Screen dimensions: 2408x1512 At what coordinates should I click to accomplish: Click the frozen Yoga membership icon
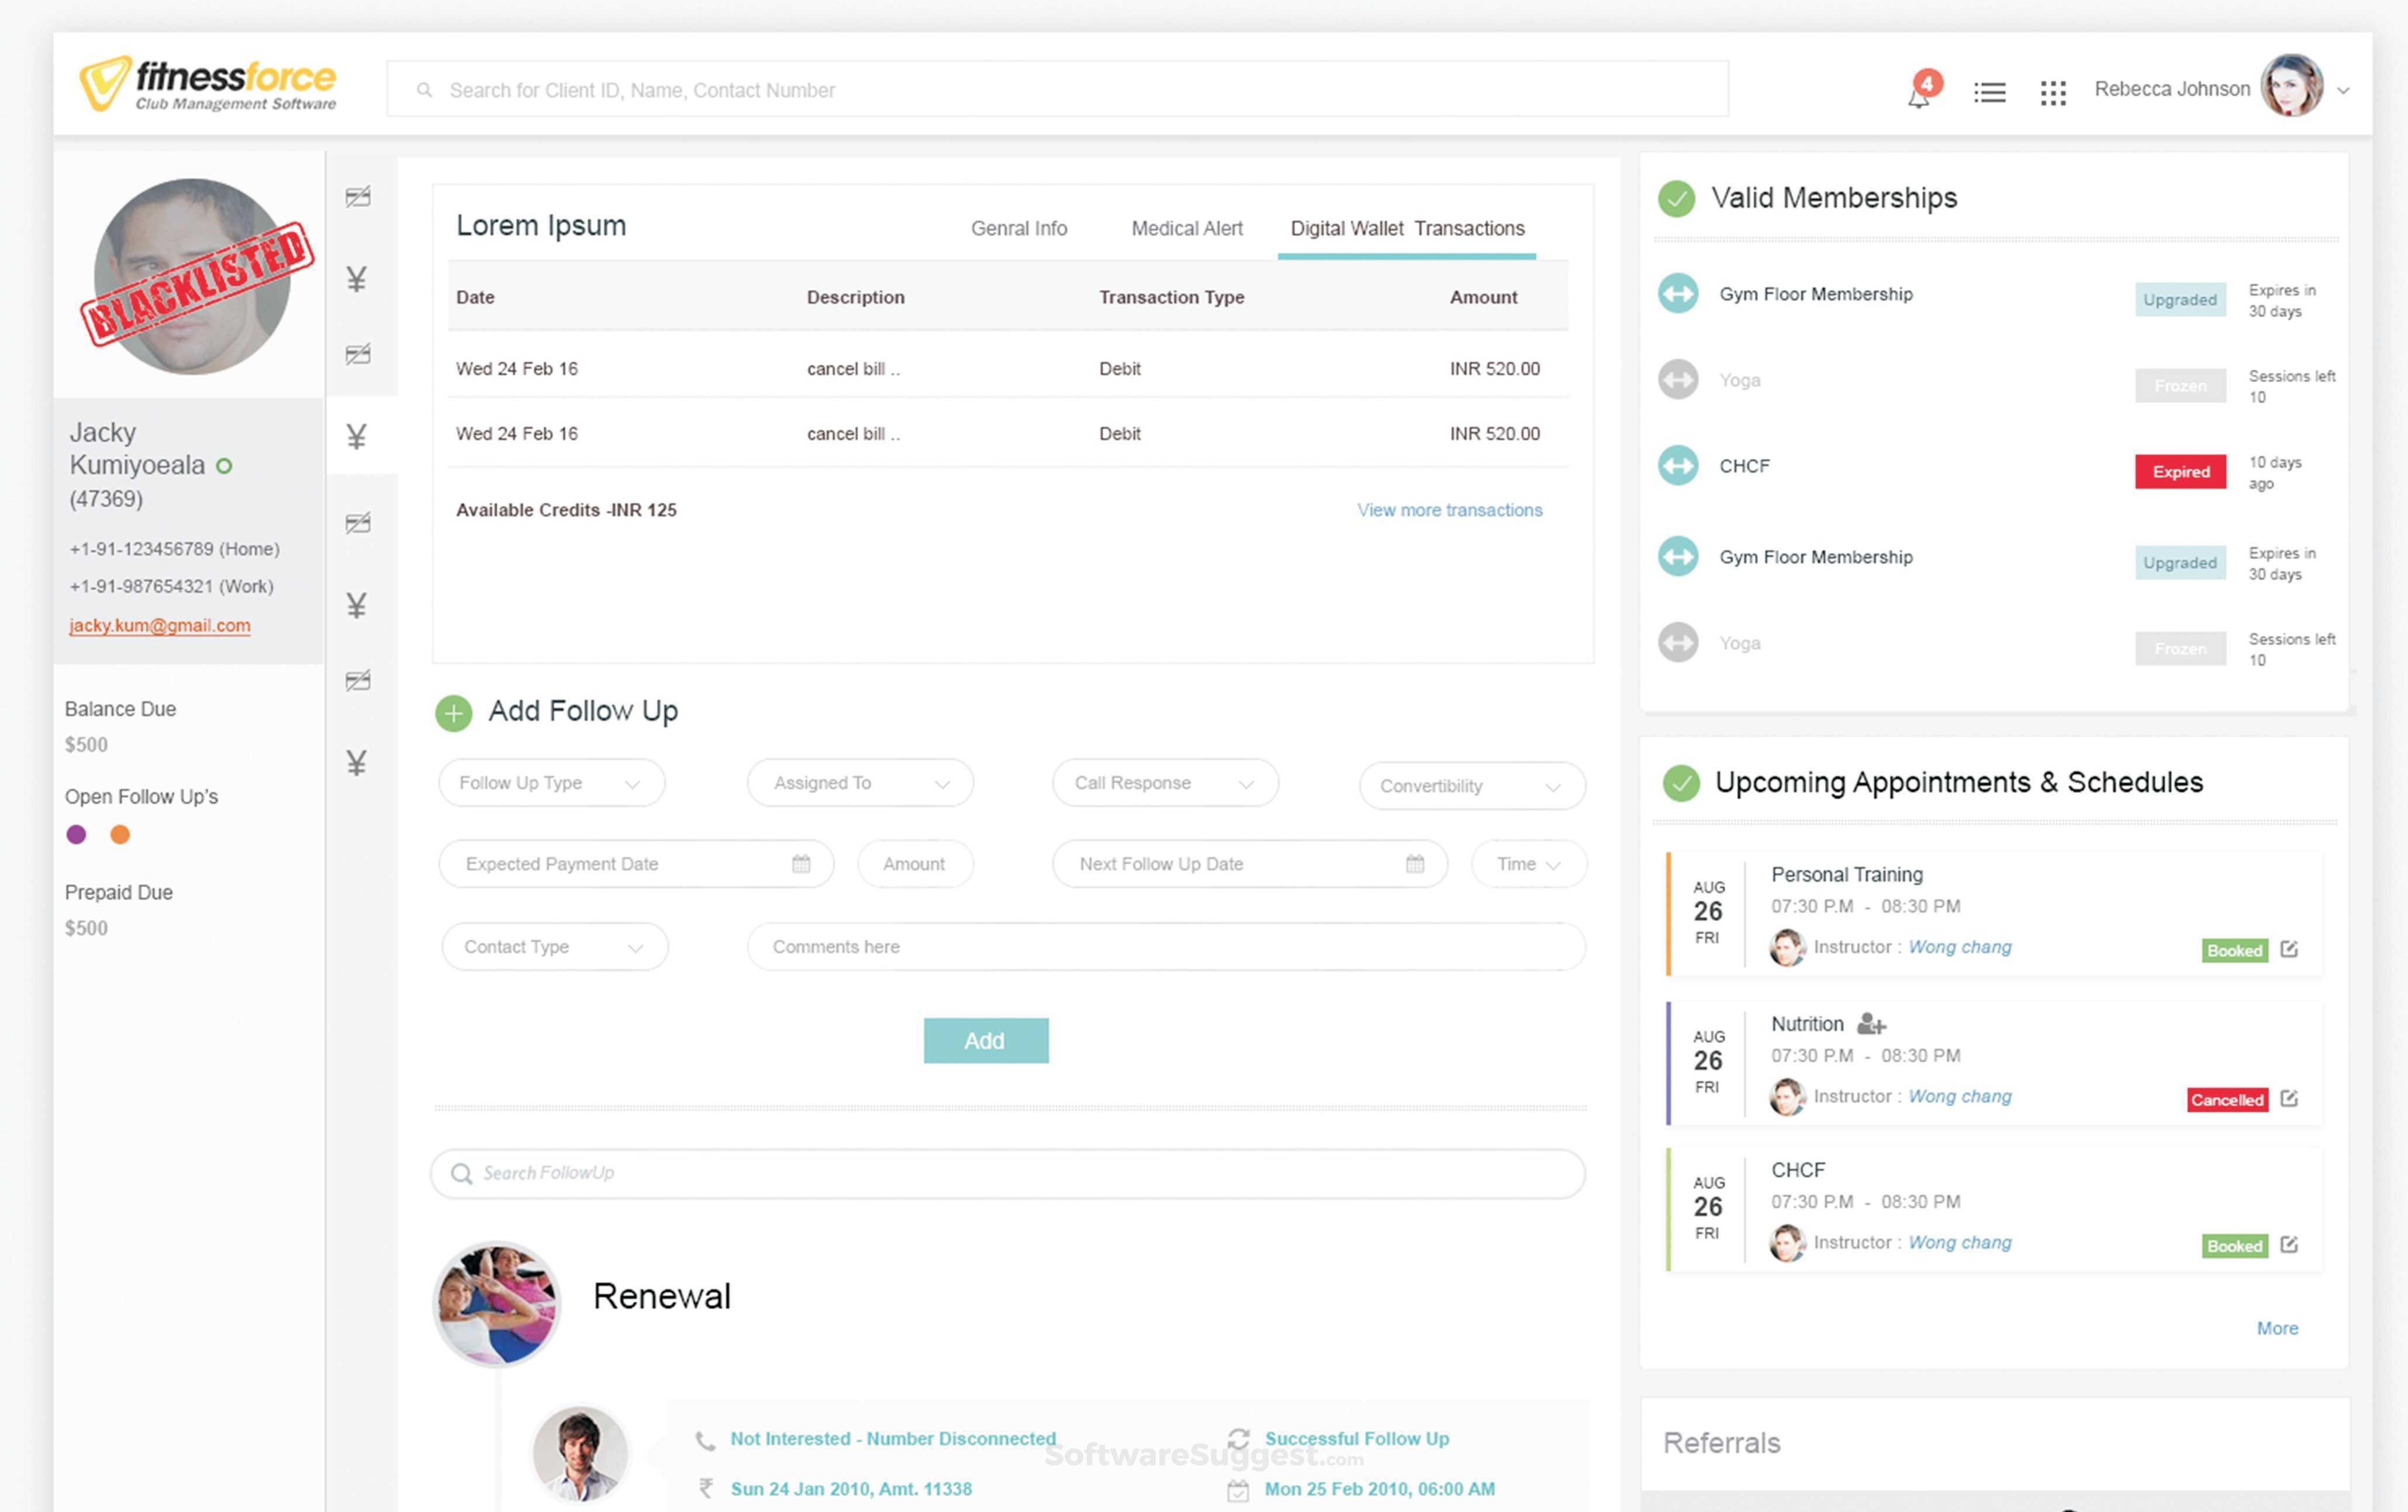[1677, 380]
